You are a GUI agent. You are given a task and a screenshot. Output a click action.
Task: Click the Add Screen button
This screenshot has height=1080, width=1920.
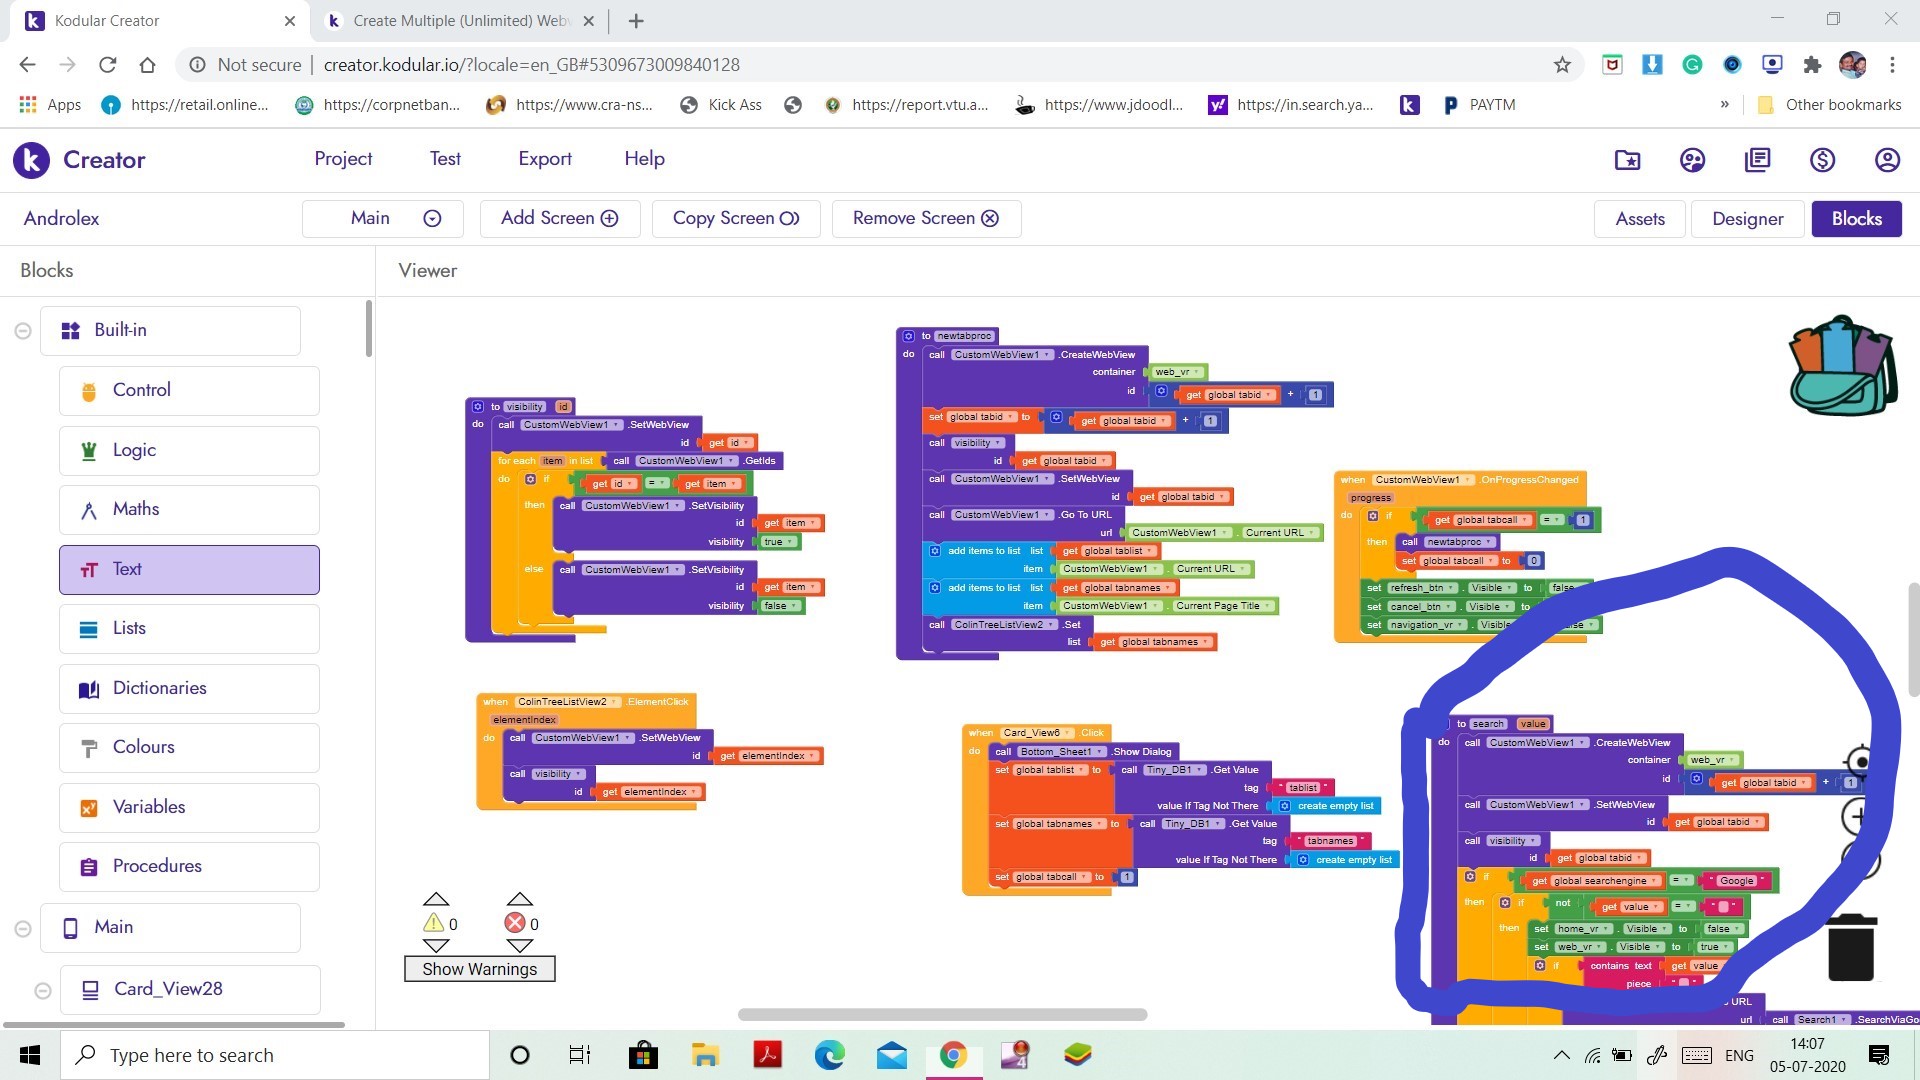pos(559,218)
